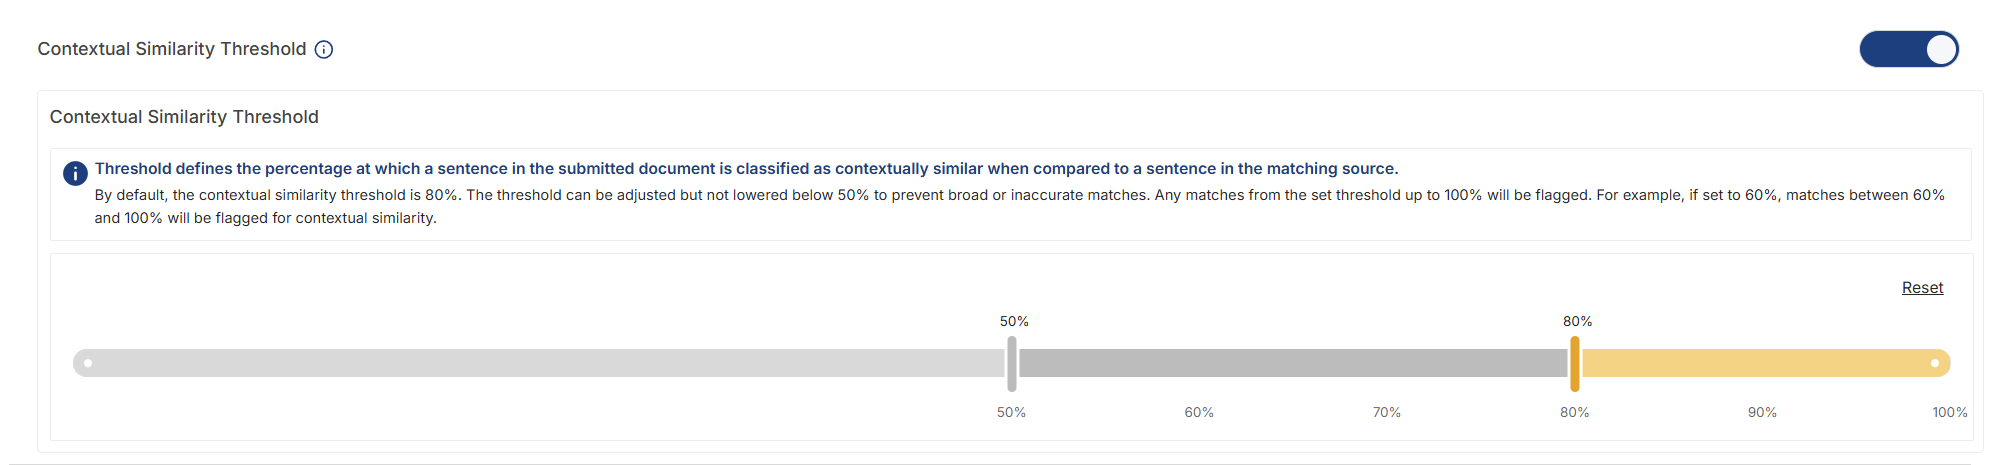The image size is (1997, 465).
Task: Click the white dot at slider's right end
Action: click(x=1935, y=363)
